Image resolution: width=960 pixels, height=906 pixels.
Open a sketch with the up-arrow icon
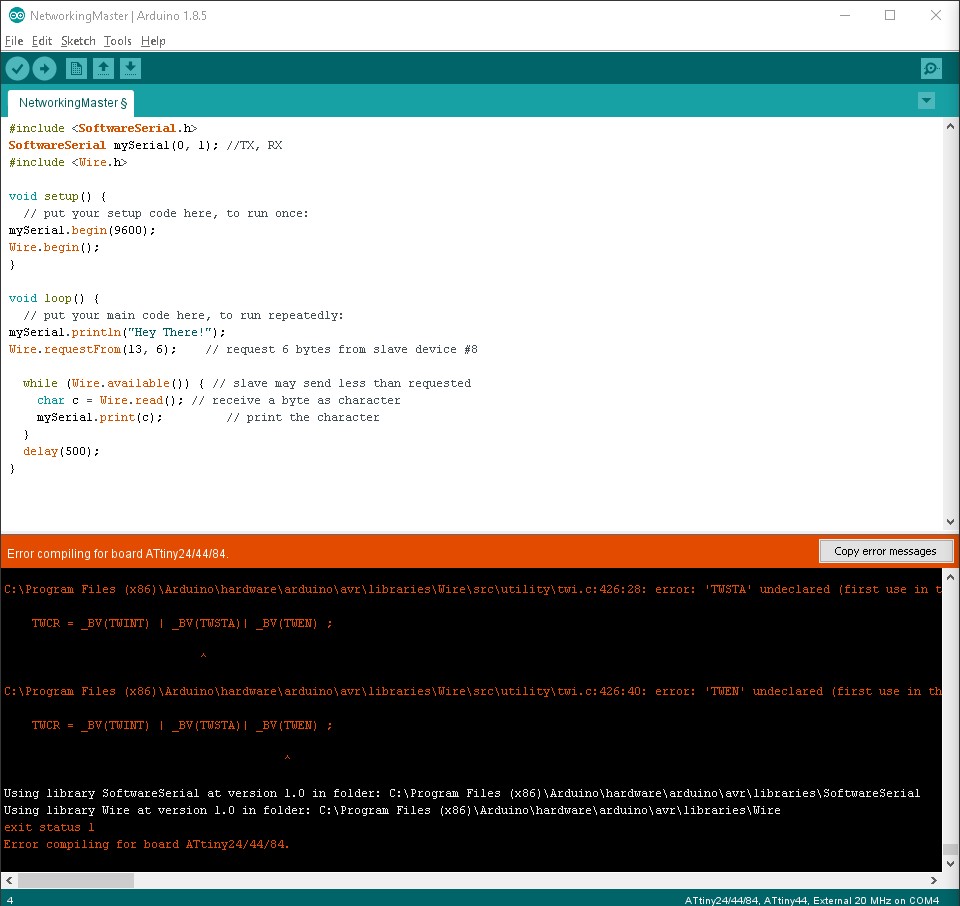103,69
